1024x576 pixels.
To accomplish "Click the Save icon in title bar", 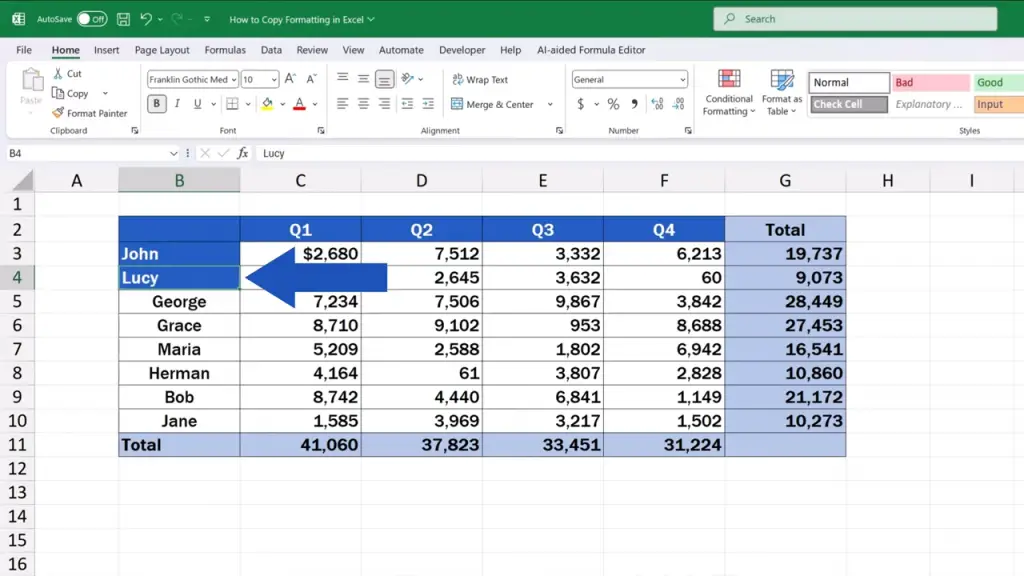I will pyautogui.click(x=123, y=19).
